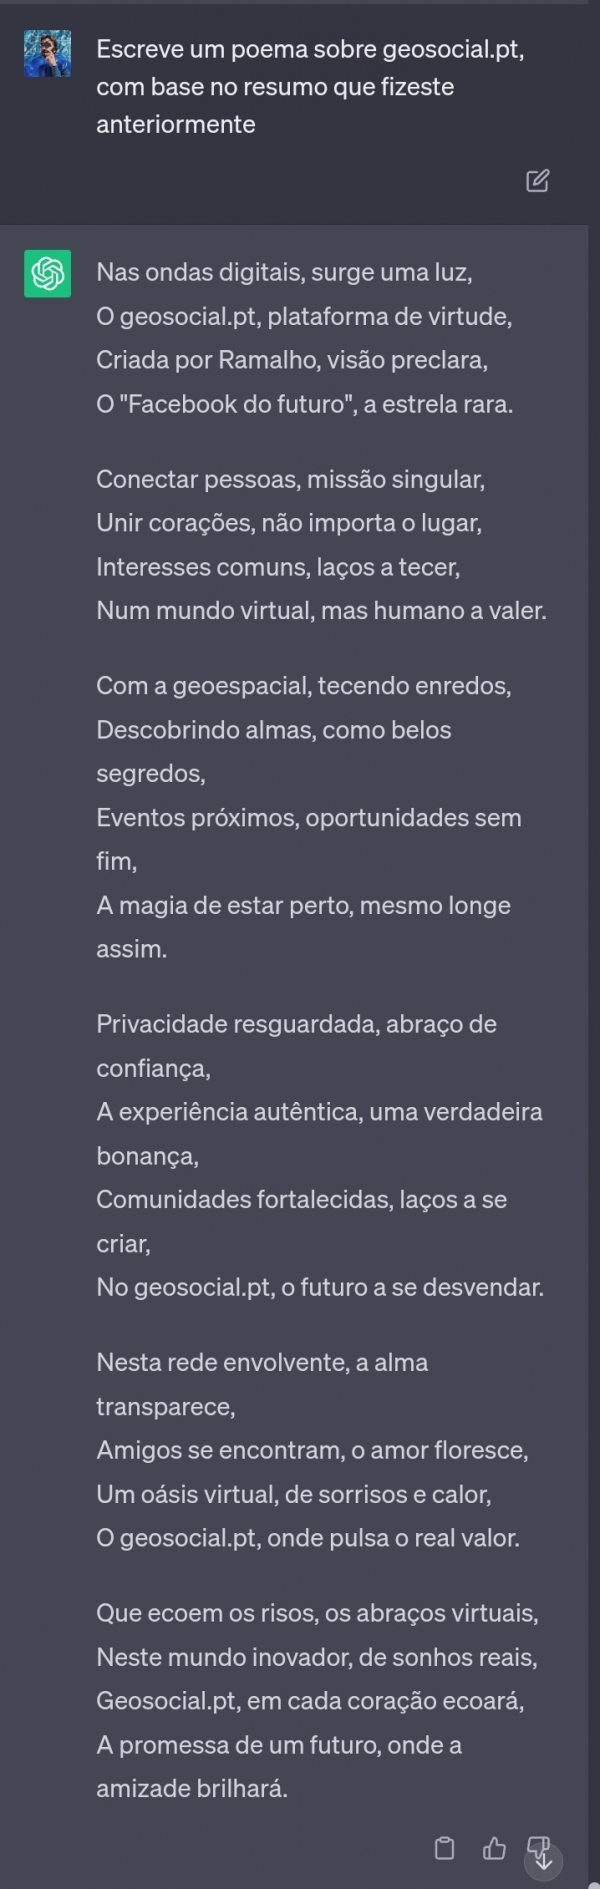Give the response a thumbs up
The height and width of the screenshot is (1889, 600).
point(494,1848)
